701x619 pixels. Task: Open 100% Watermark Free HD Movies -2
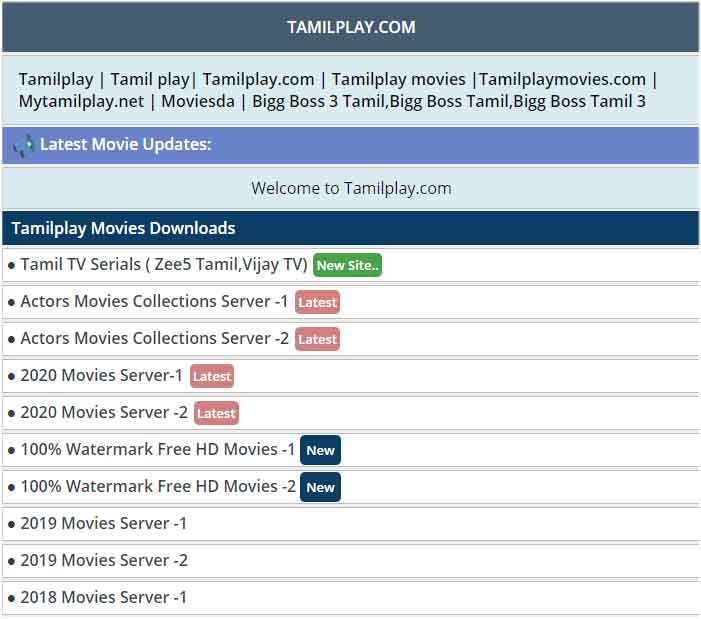tap(158, 486)
